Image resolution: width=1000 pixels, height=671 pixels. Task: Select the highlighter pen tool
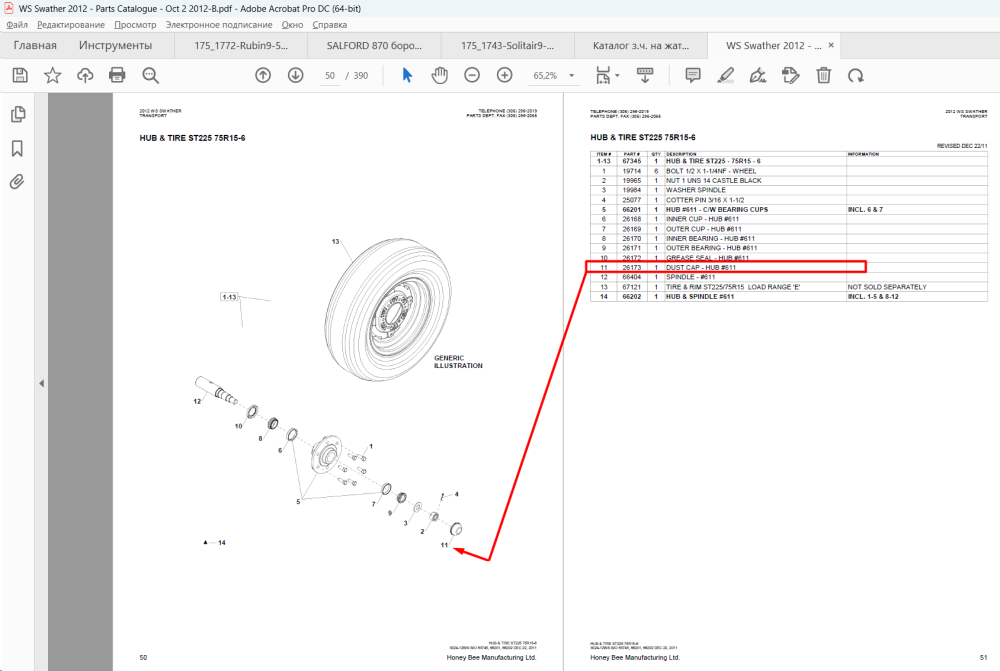click(x=725, y=75)
